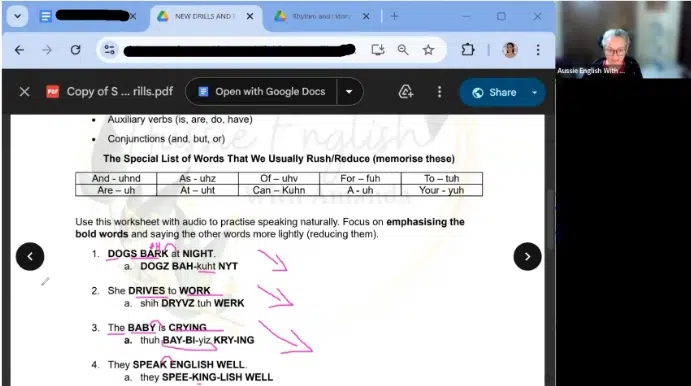This screenshot has height=386, width=691.
Task: Close the PDF preview with X
Action: tap(25, 92)
